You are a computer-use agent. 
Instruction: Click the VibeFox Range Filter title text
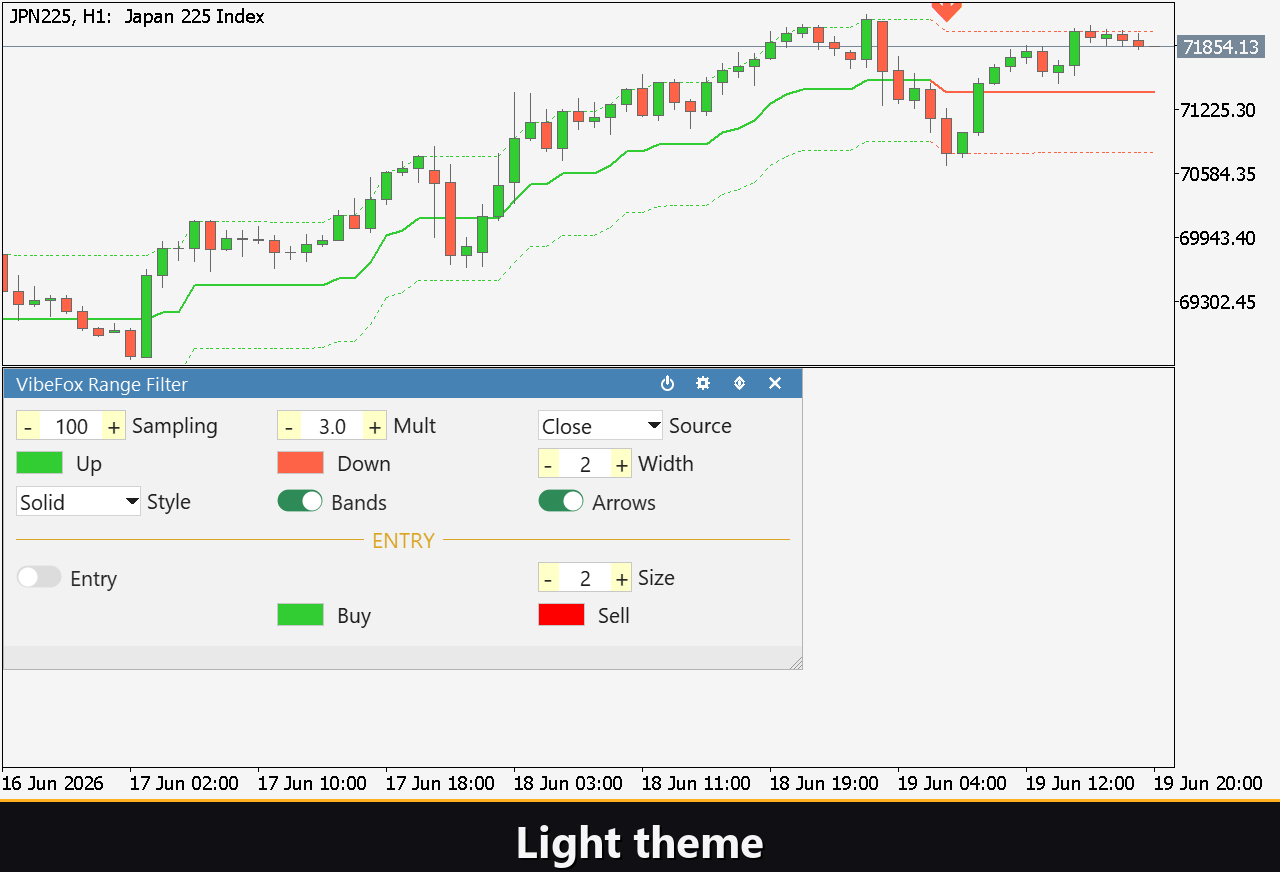tap(102, 384)
